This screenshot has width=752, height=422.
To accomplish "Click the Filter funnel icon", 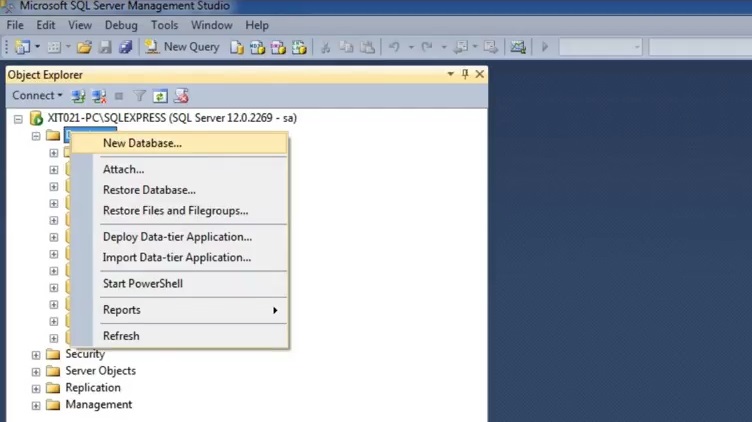I will [x=140, y=96].
